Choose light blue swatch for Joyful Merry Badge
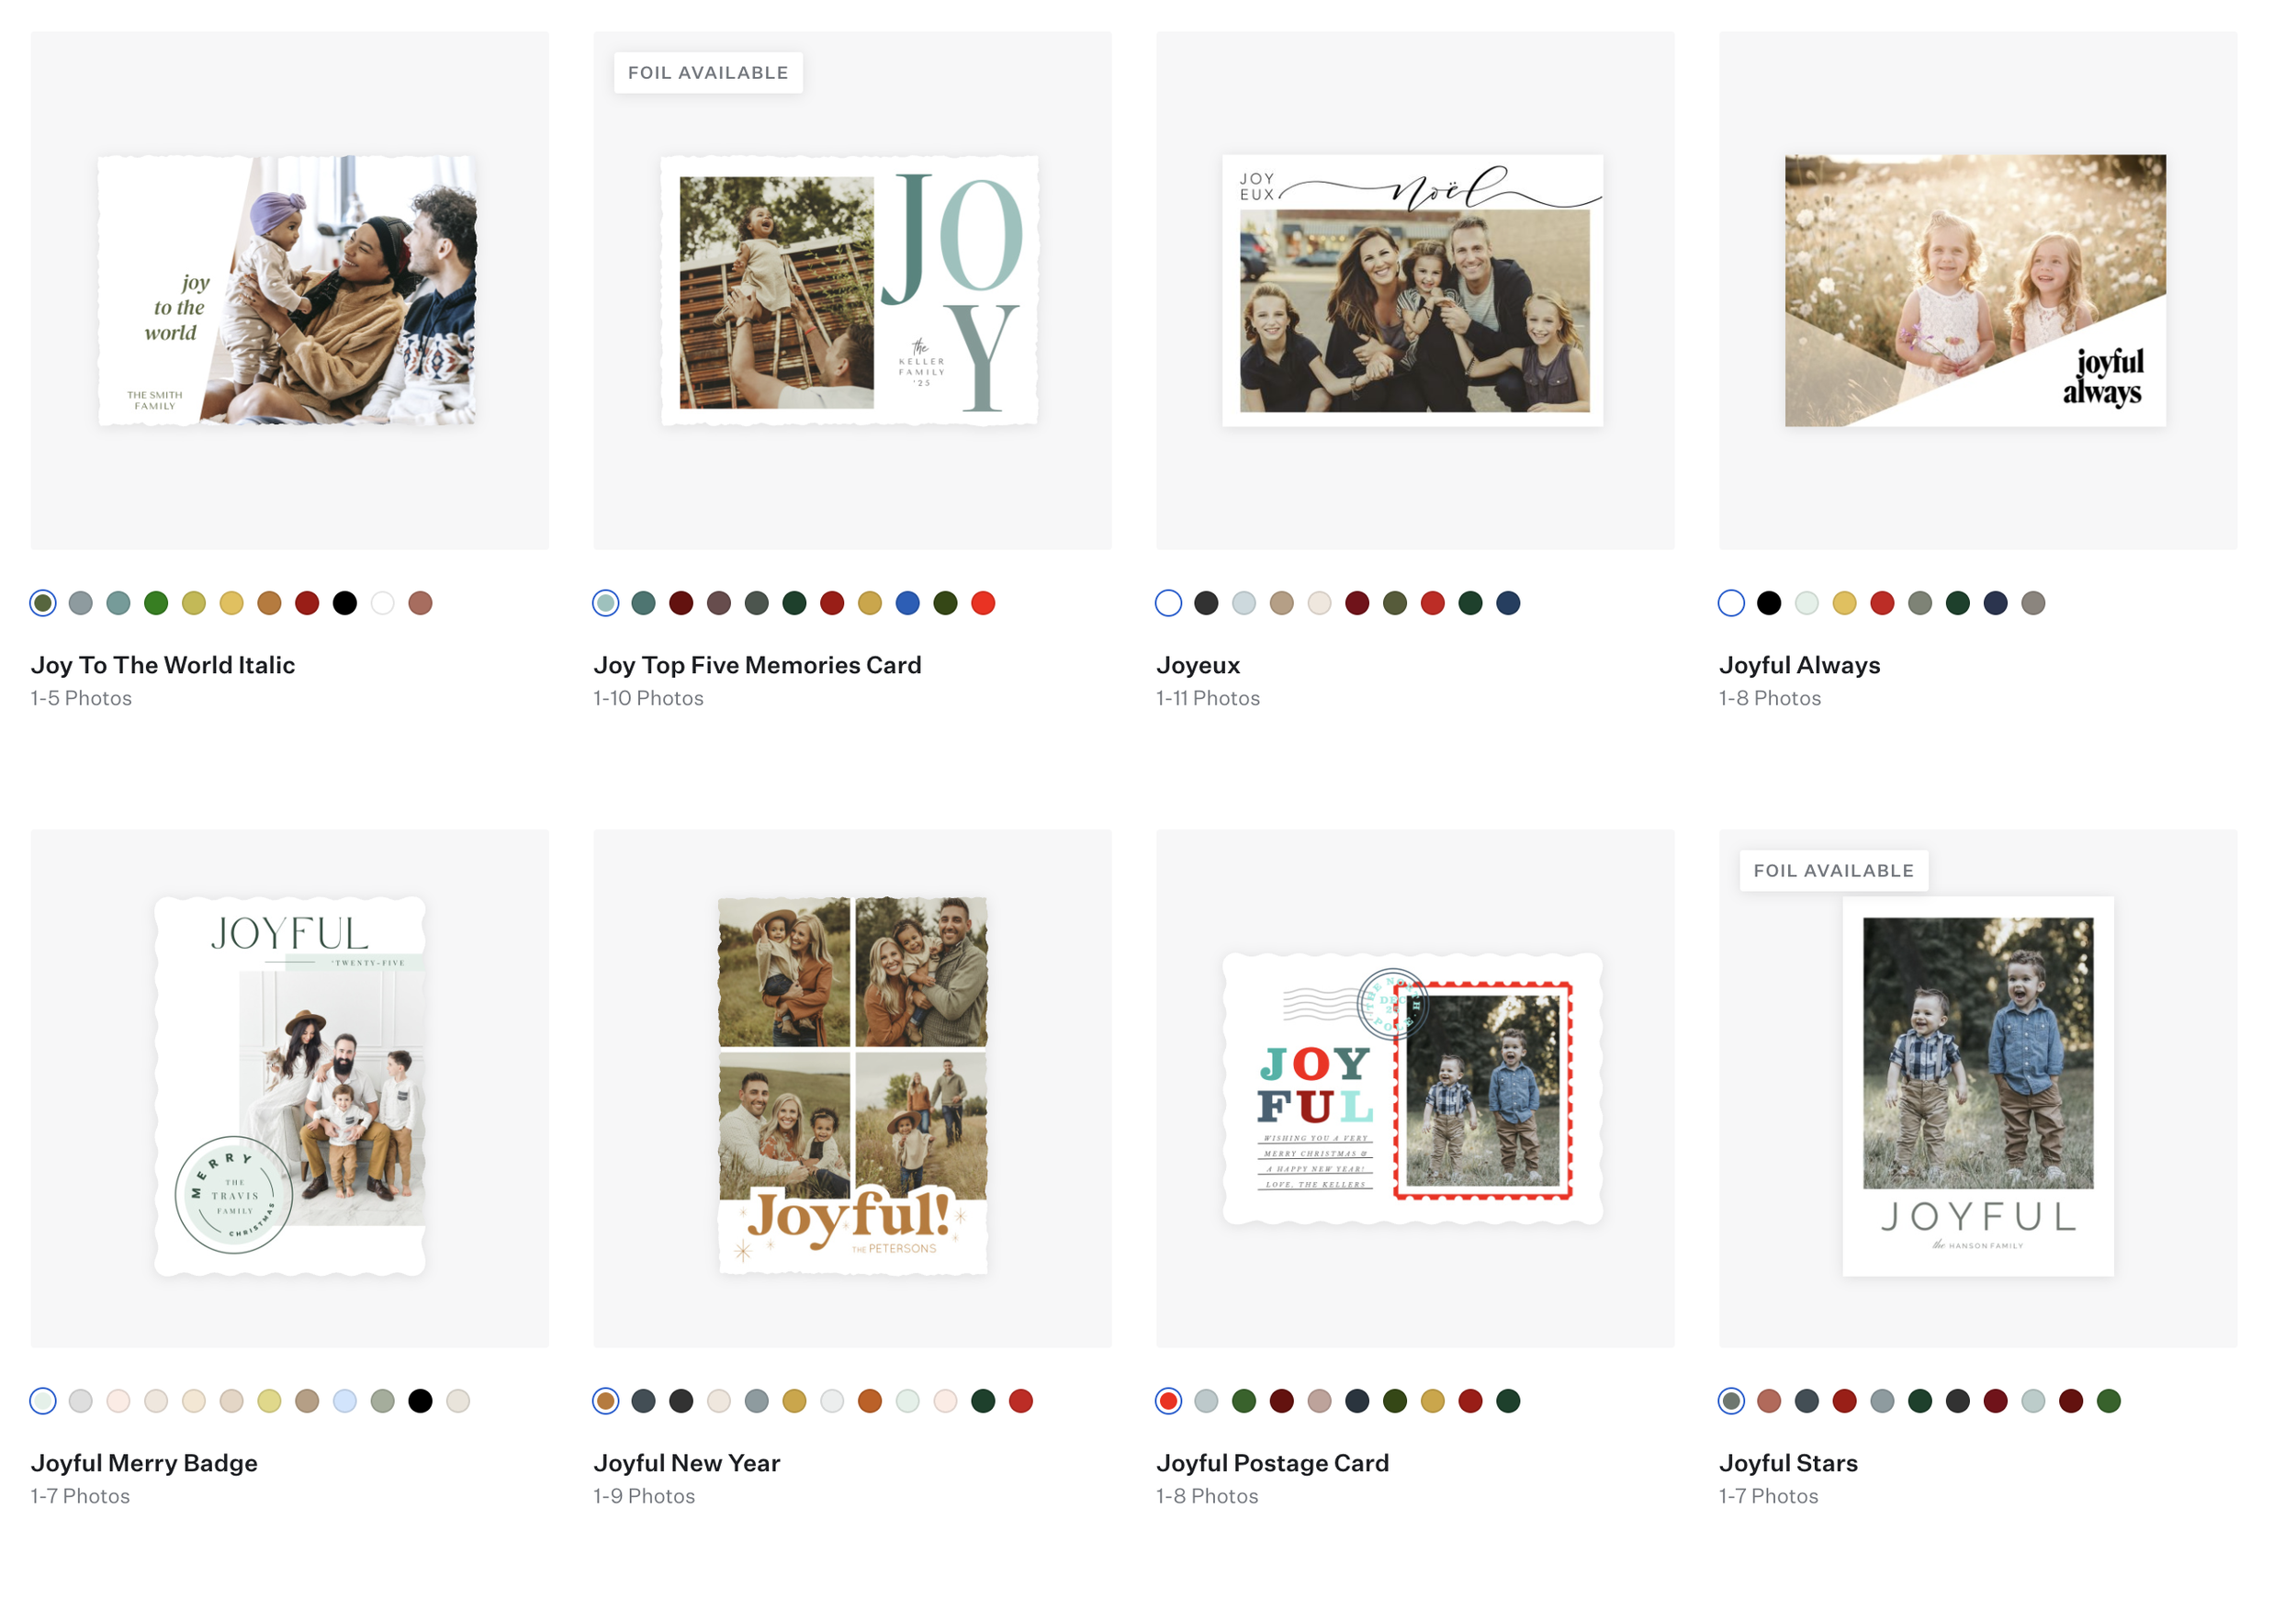The width and height of the screenshot is (2296, 1599). 345,1401
